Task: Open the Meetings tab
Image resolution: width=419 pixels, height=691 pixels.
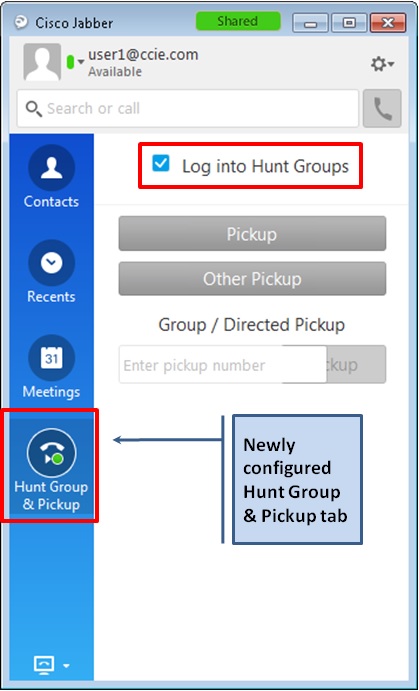Action: [x=51, y=367]
